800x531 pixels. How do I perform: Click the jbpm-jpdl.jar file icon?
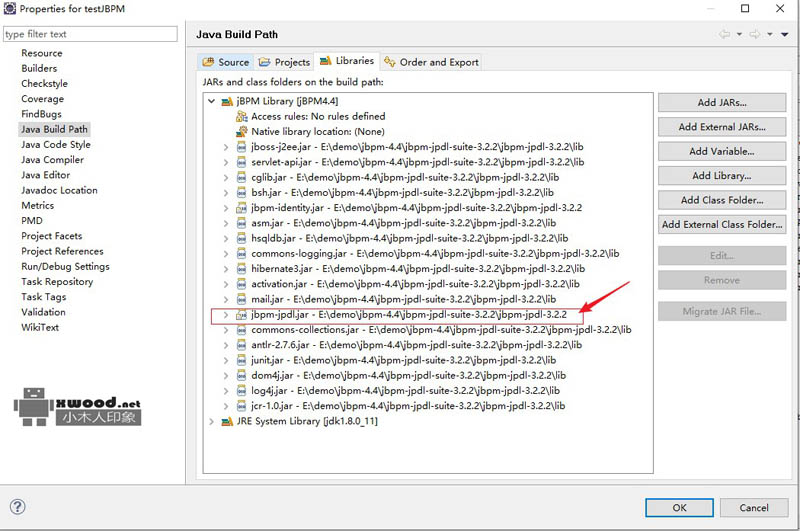242,315
